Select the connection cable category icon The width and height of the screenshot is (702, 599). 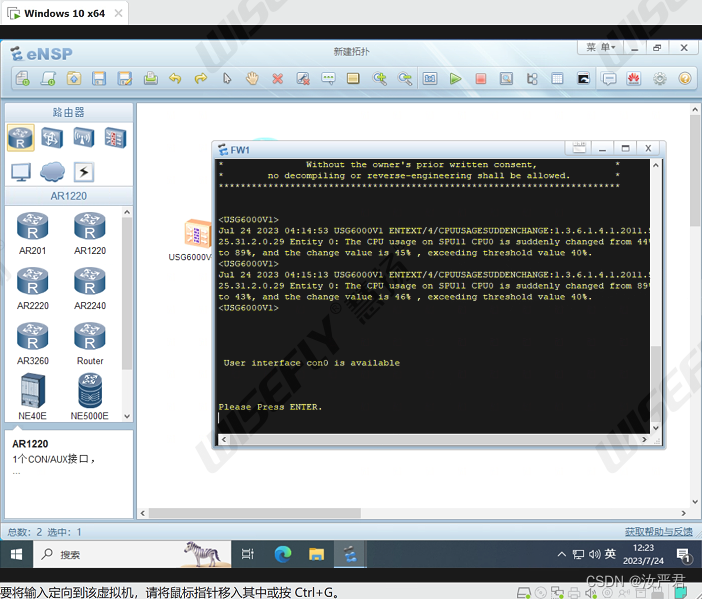coord(84,172)
